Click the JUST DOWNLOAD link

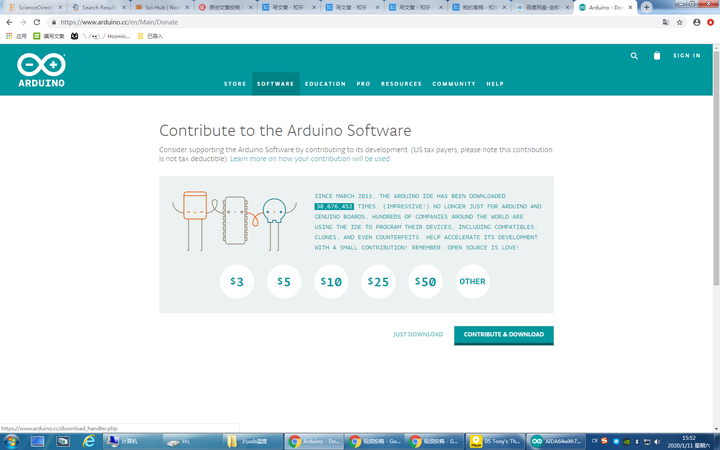coord(418,334)
